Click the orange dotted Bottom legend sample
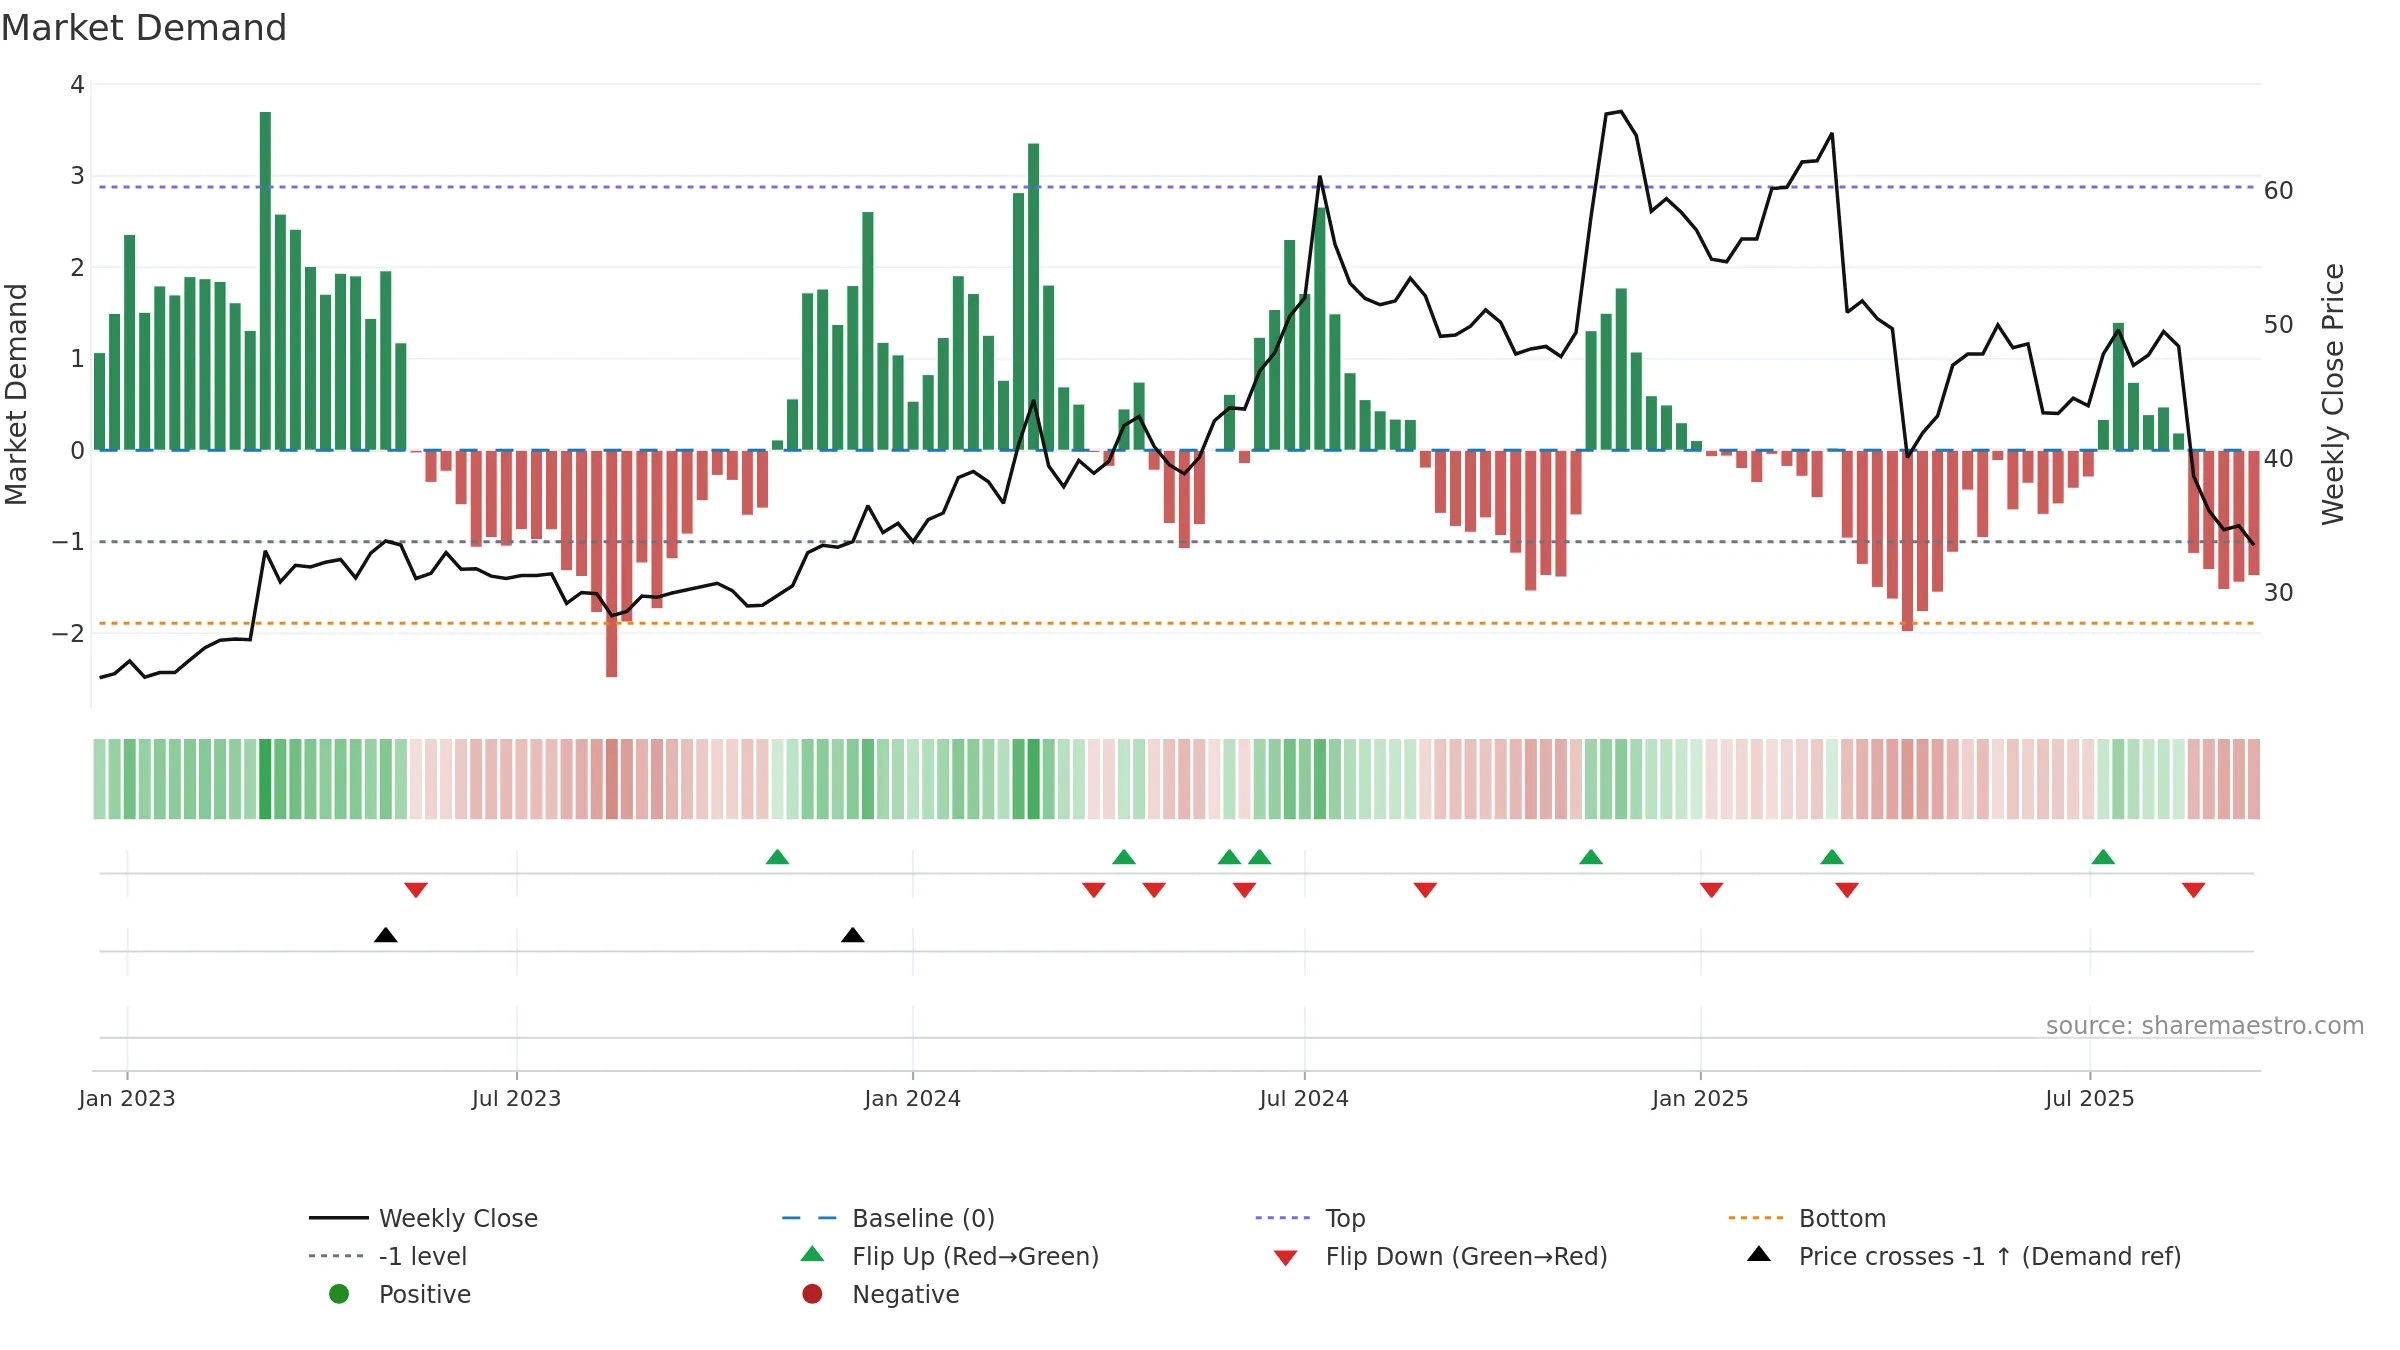This screenshot has width=2400, height=1350. click(x=1756, y=1218)
